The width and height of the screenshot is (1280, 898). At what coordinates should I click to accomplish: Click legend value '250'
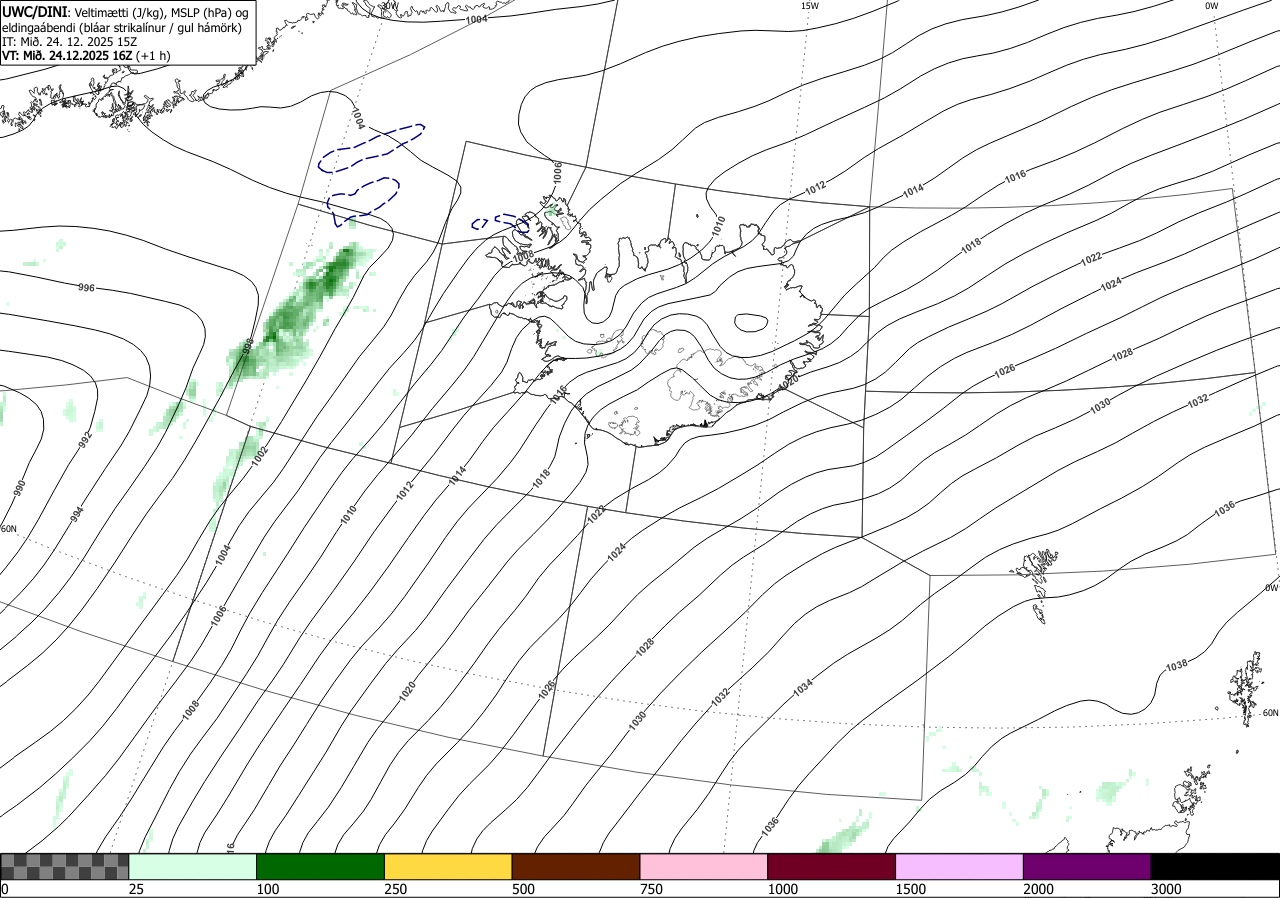396,889
